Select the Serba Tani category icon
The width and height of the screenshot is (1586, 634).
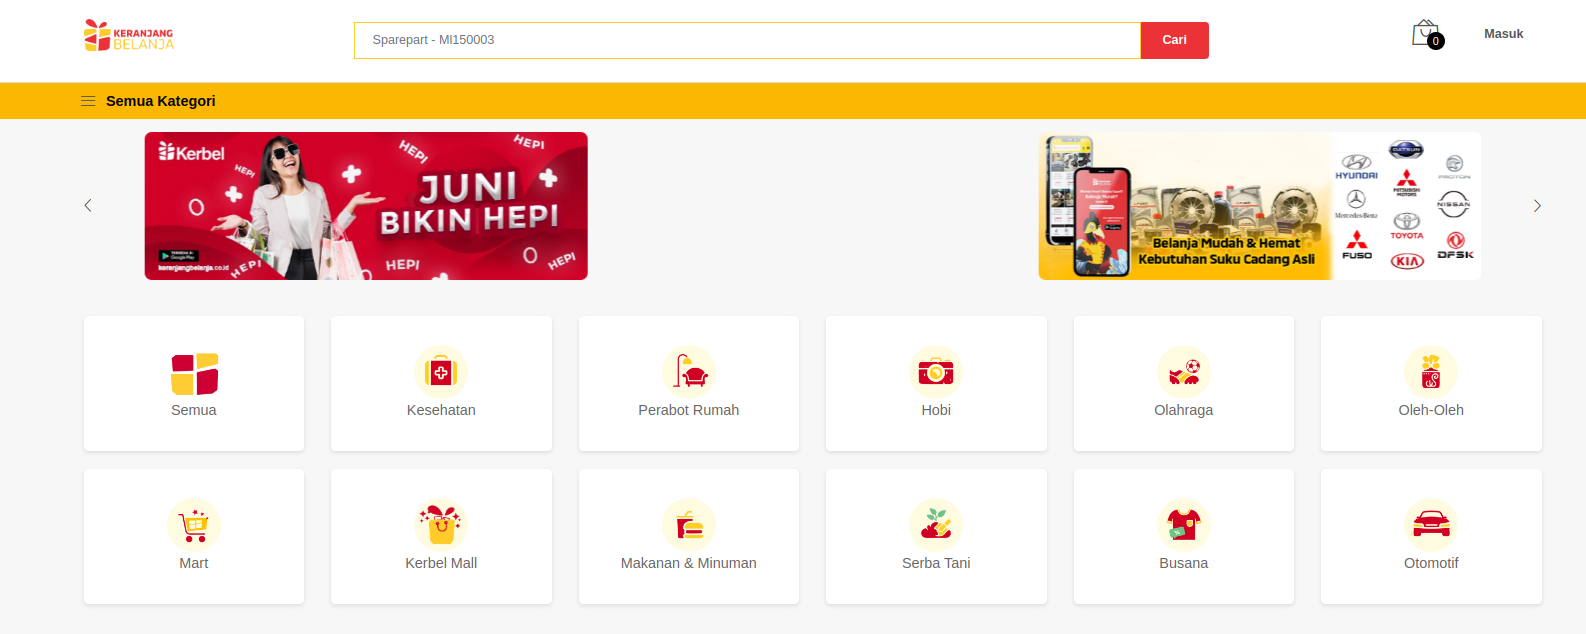(x=936, y=525)
